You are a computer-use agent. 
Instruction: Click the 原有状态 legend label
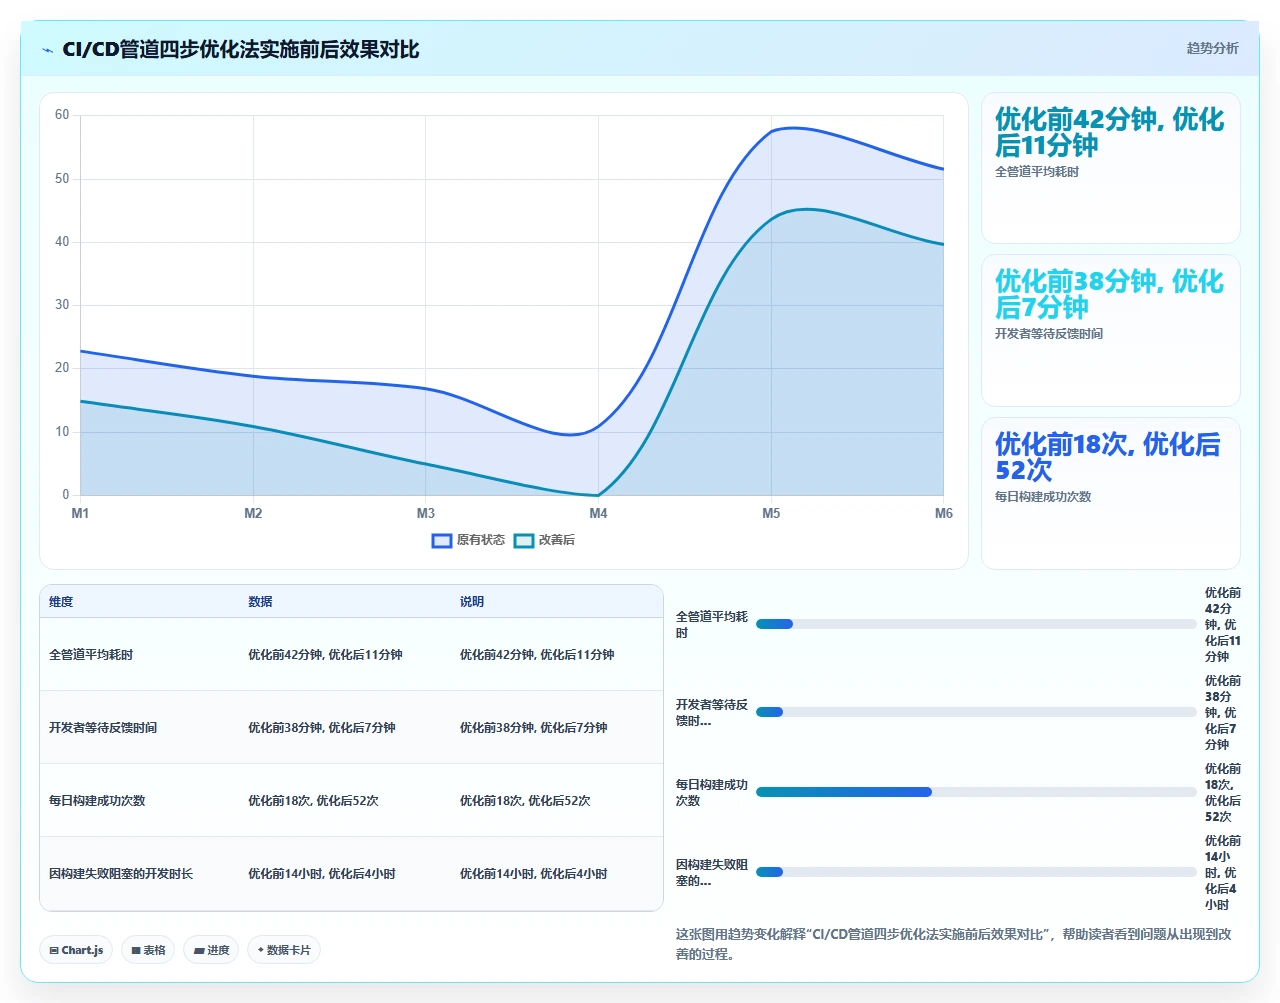pos(481,540)
